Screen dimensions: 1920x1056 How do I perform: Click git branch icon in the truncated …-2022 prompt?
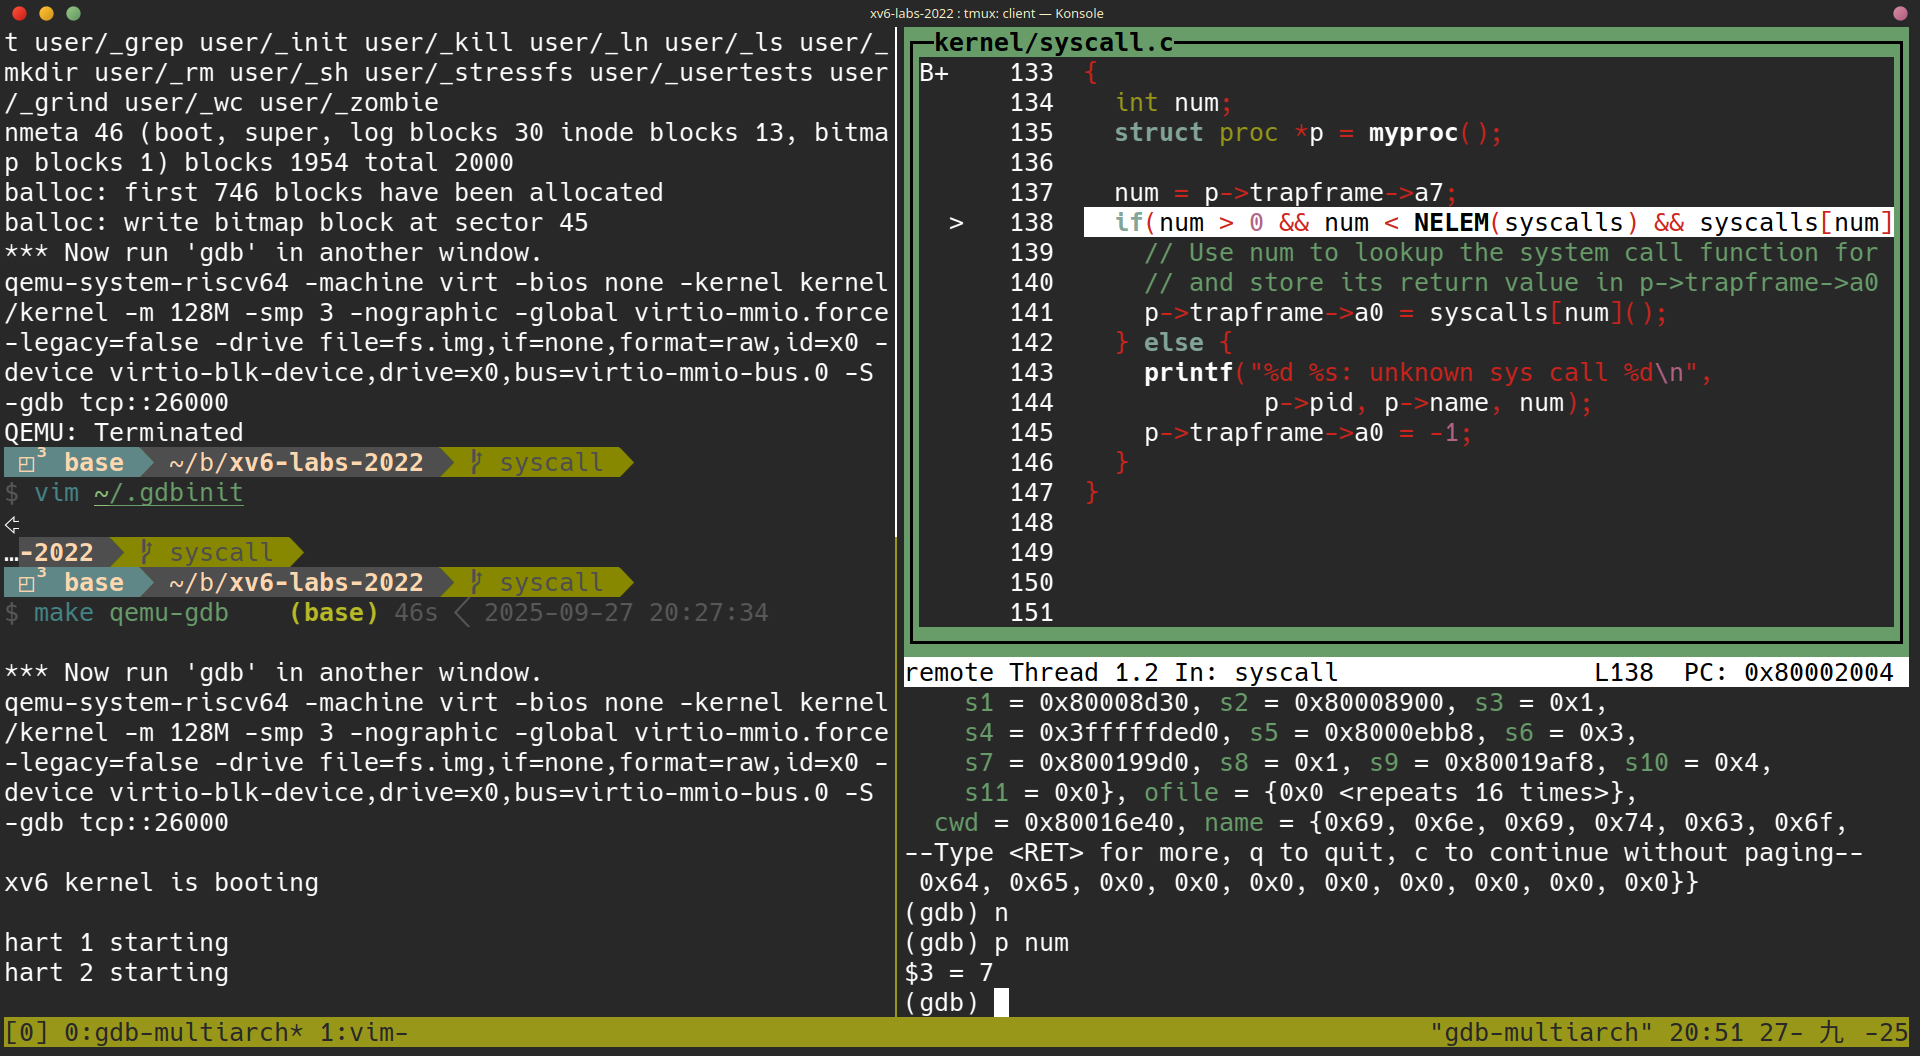pyautogui.click(x=146, y=553)
